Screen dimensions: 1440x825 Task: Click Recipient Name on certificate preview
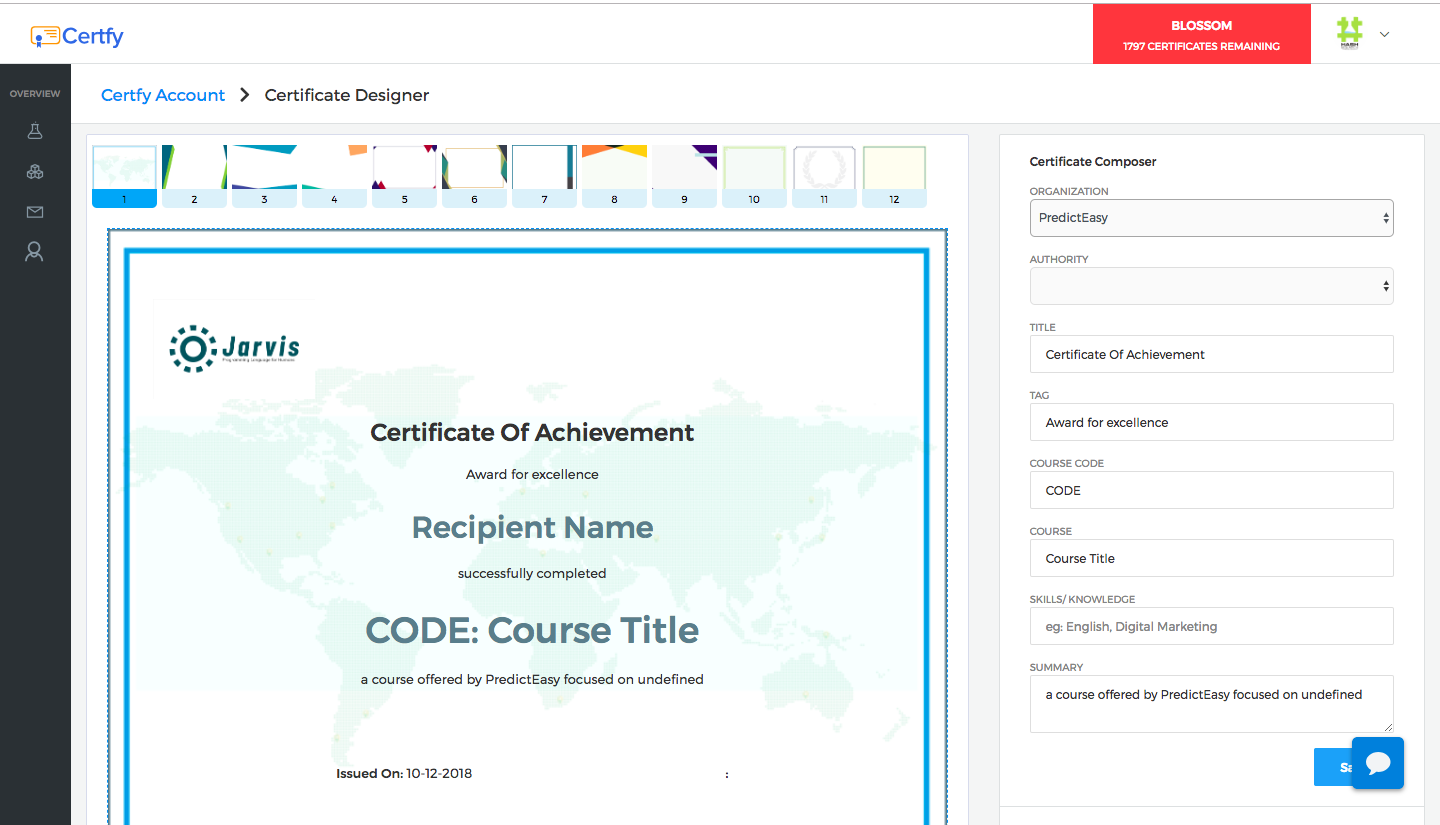coord(532,527)
